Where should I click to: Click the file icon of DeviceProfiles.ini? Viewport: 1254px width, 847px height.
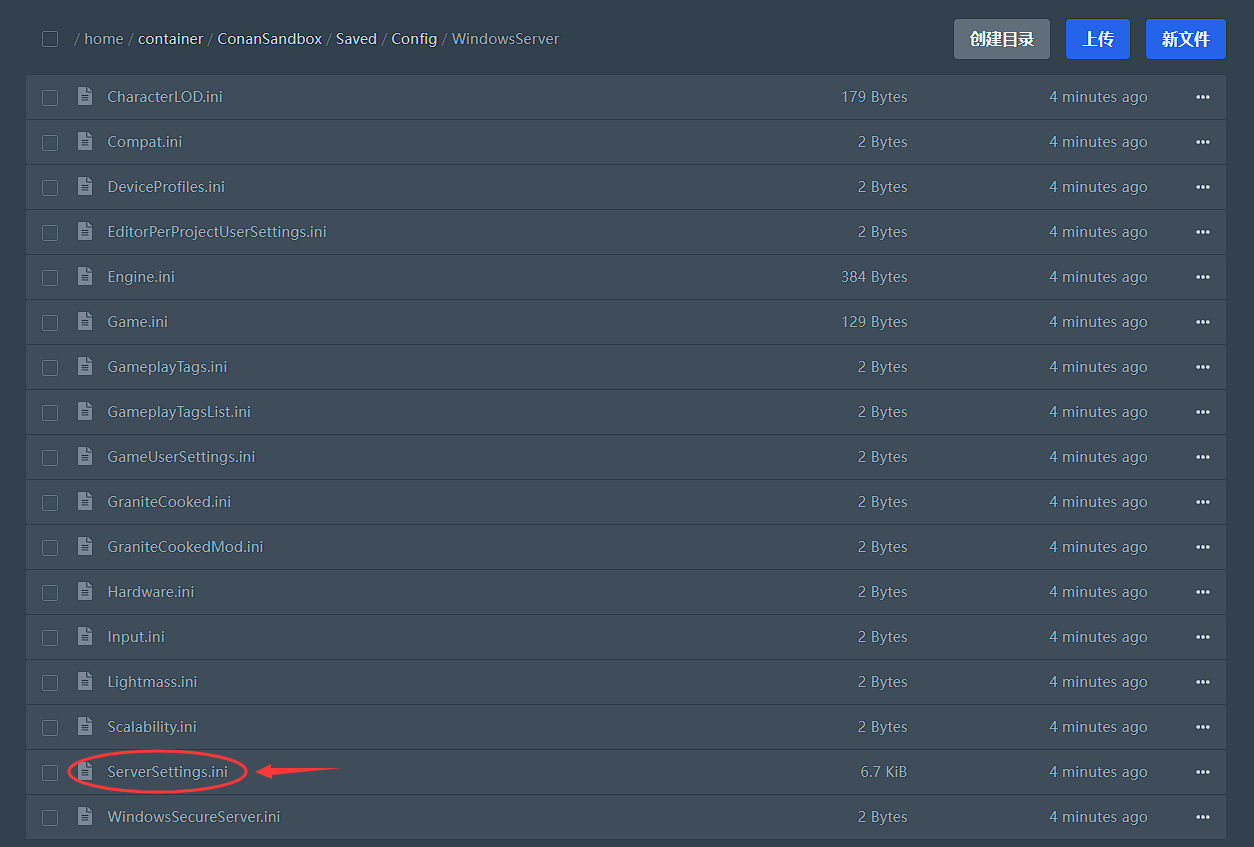85,186
